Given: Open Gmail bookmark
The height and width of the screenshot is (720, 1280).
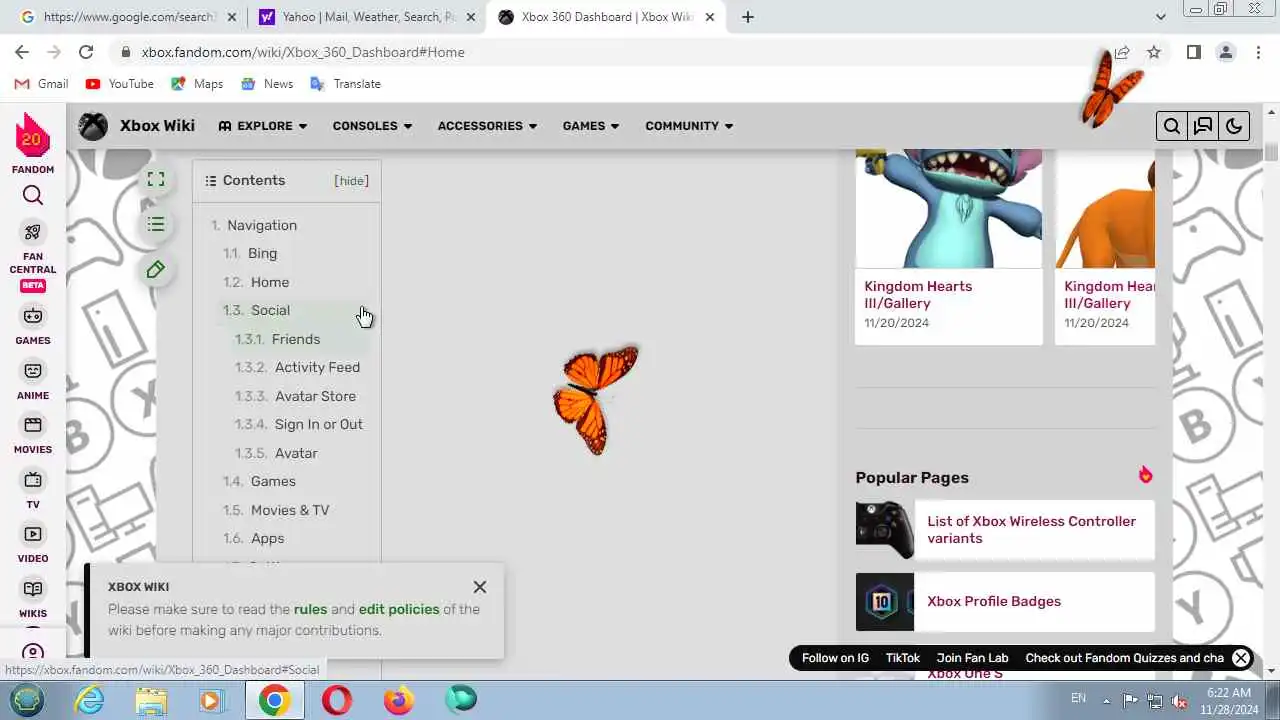Looking at the screenshot, I should pos(42,84).
